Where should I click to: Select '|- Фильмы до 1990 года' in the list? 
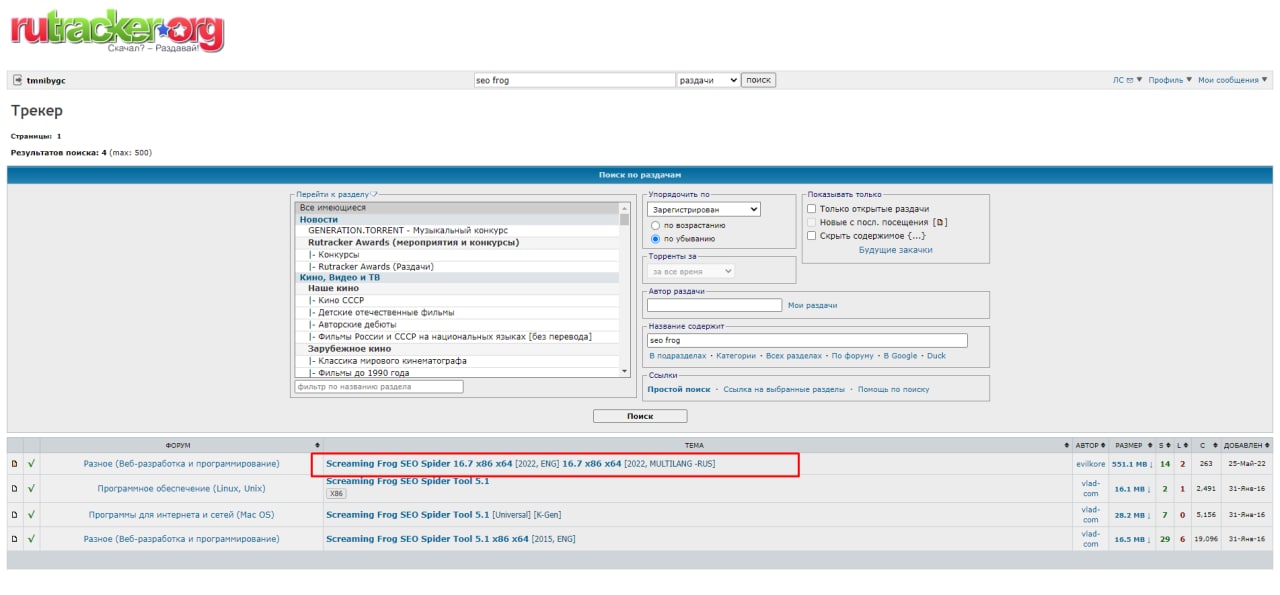pyautogui.click(x=457, y=373)
